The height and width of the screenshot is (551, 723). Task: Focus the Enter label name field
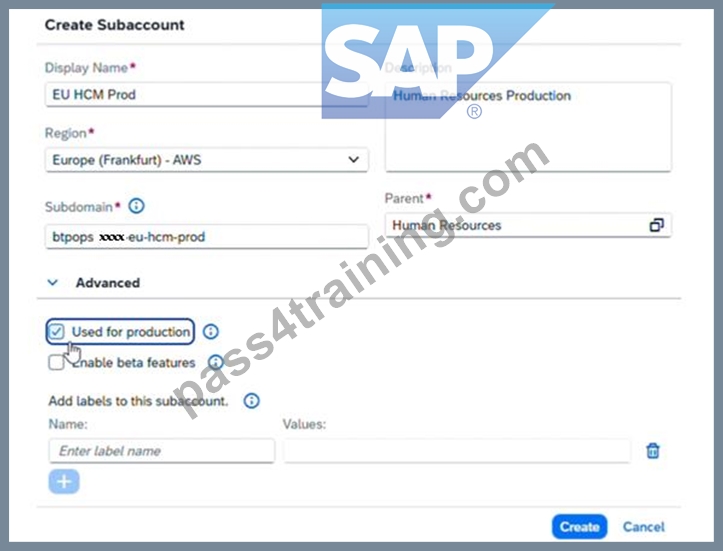coord(161,450)
